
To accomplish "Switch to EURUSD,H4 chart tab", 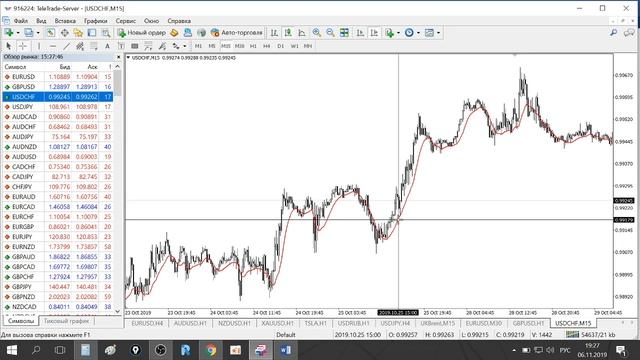I will (x=147, y=323).
